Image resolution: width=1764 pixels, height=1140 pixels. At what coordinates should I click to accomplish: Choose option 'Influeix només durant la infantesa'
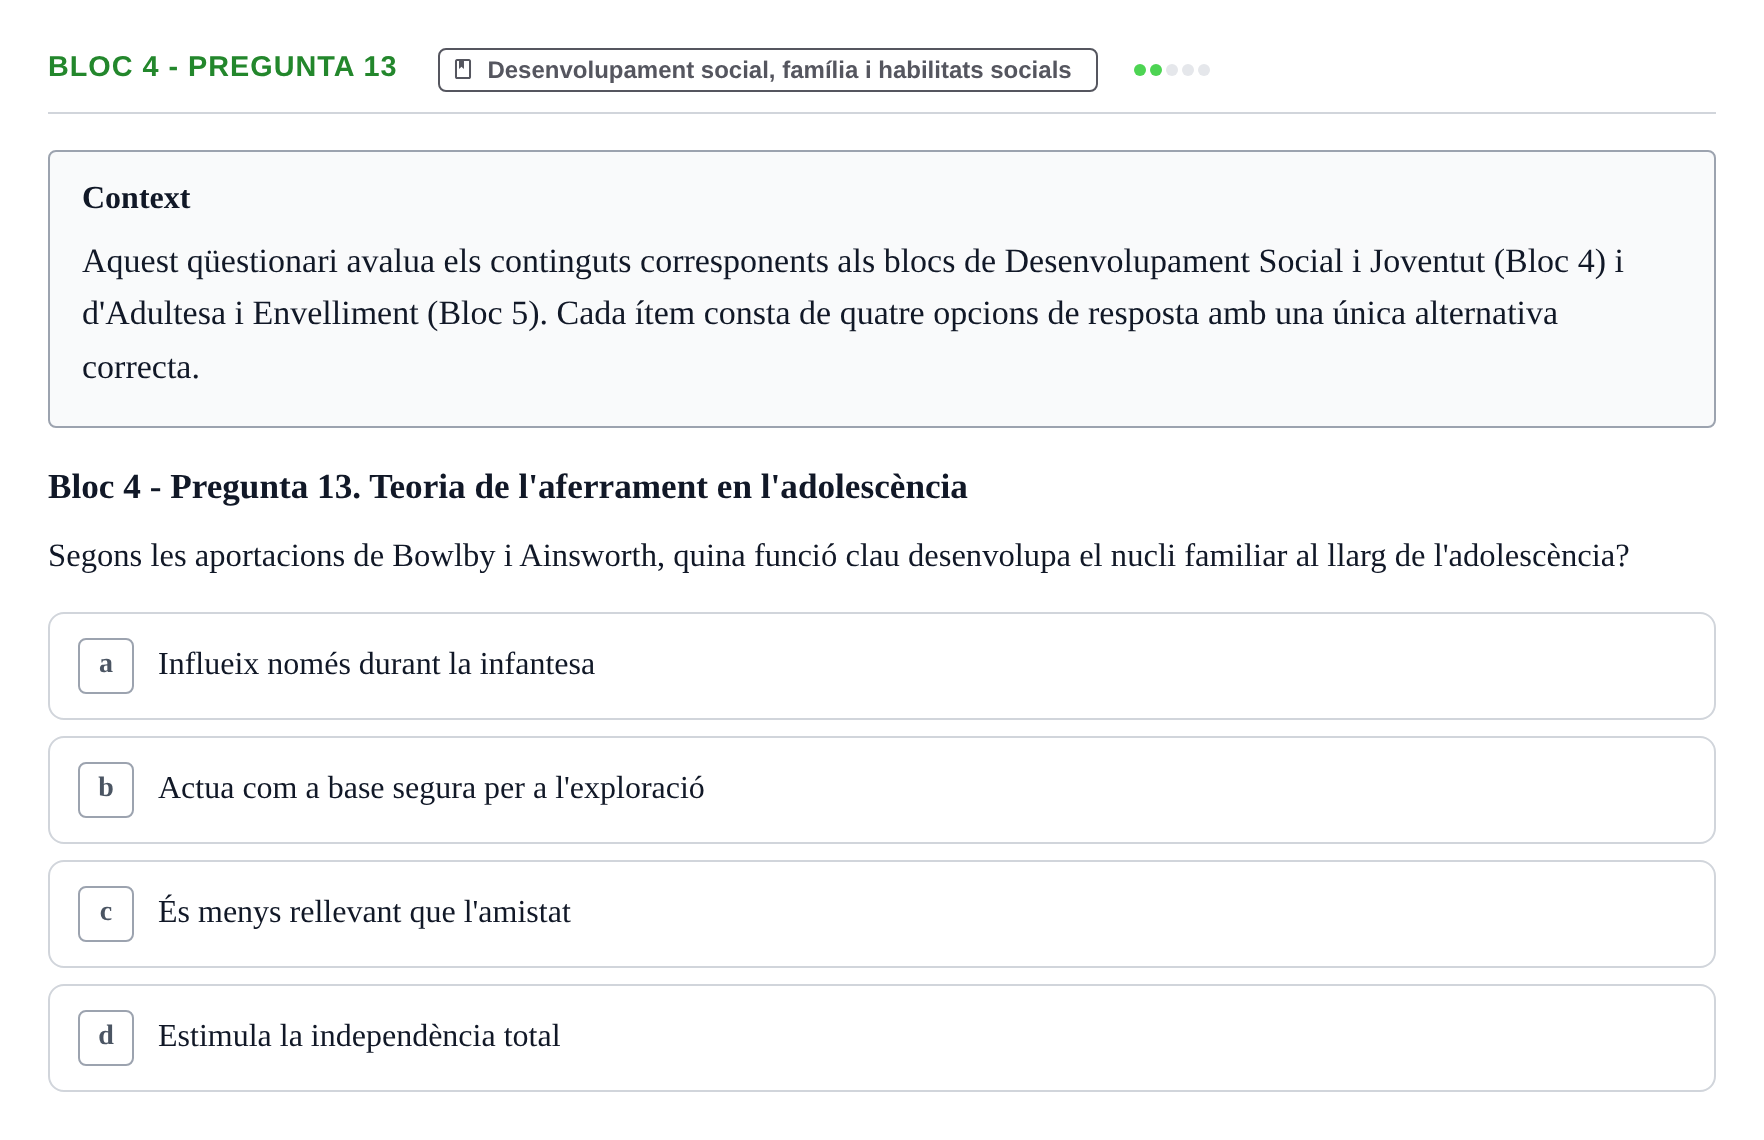(882, 666)
